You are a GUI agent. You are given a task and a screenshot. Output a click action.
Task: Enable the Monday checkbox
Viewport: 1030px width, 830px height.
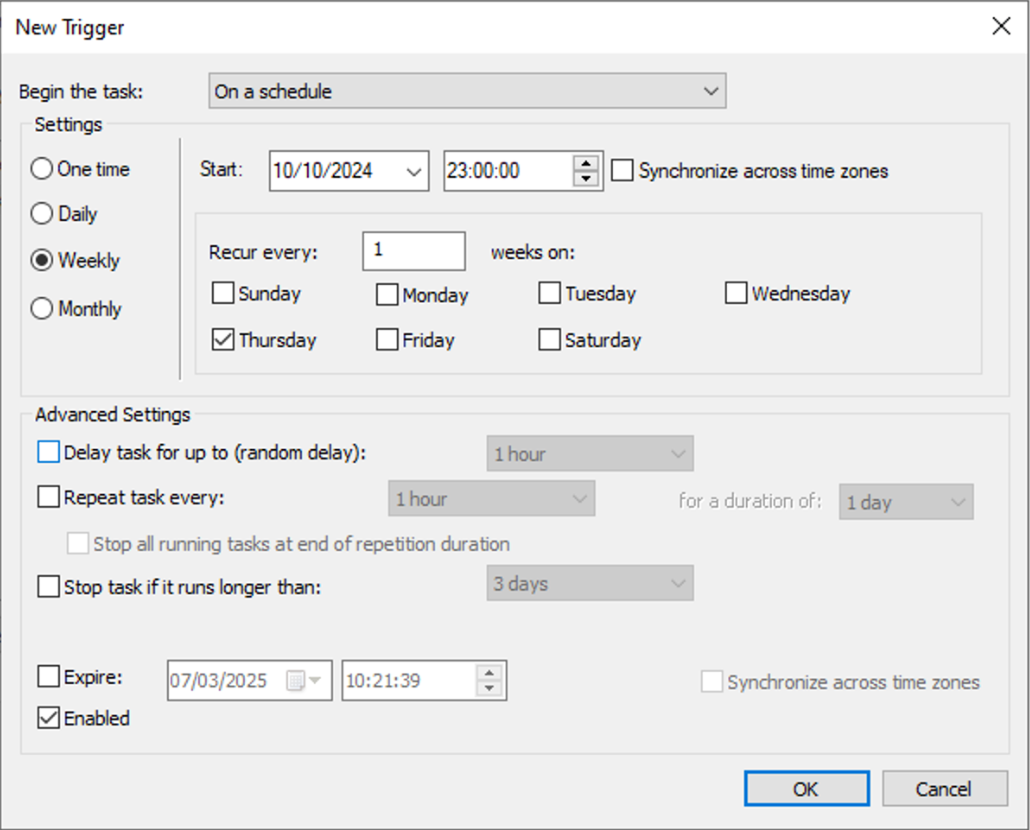(387, 295)
